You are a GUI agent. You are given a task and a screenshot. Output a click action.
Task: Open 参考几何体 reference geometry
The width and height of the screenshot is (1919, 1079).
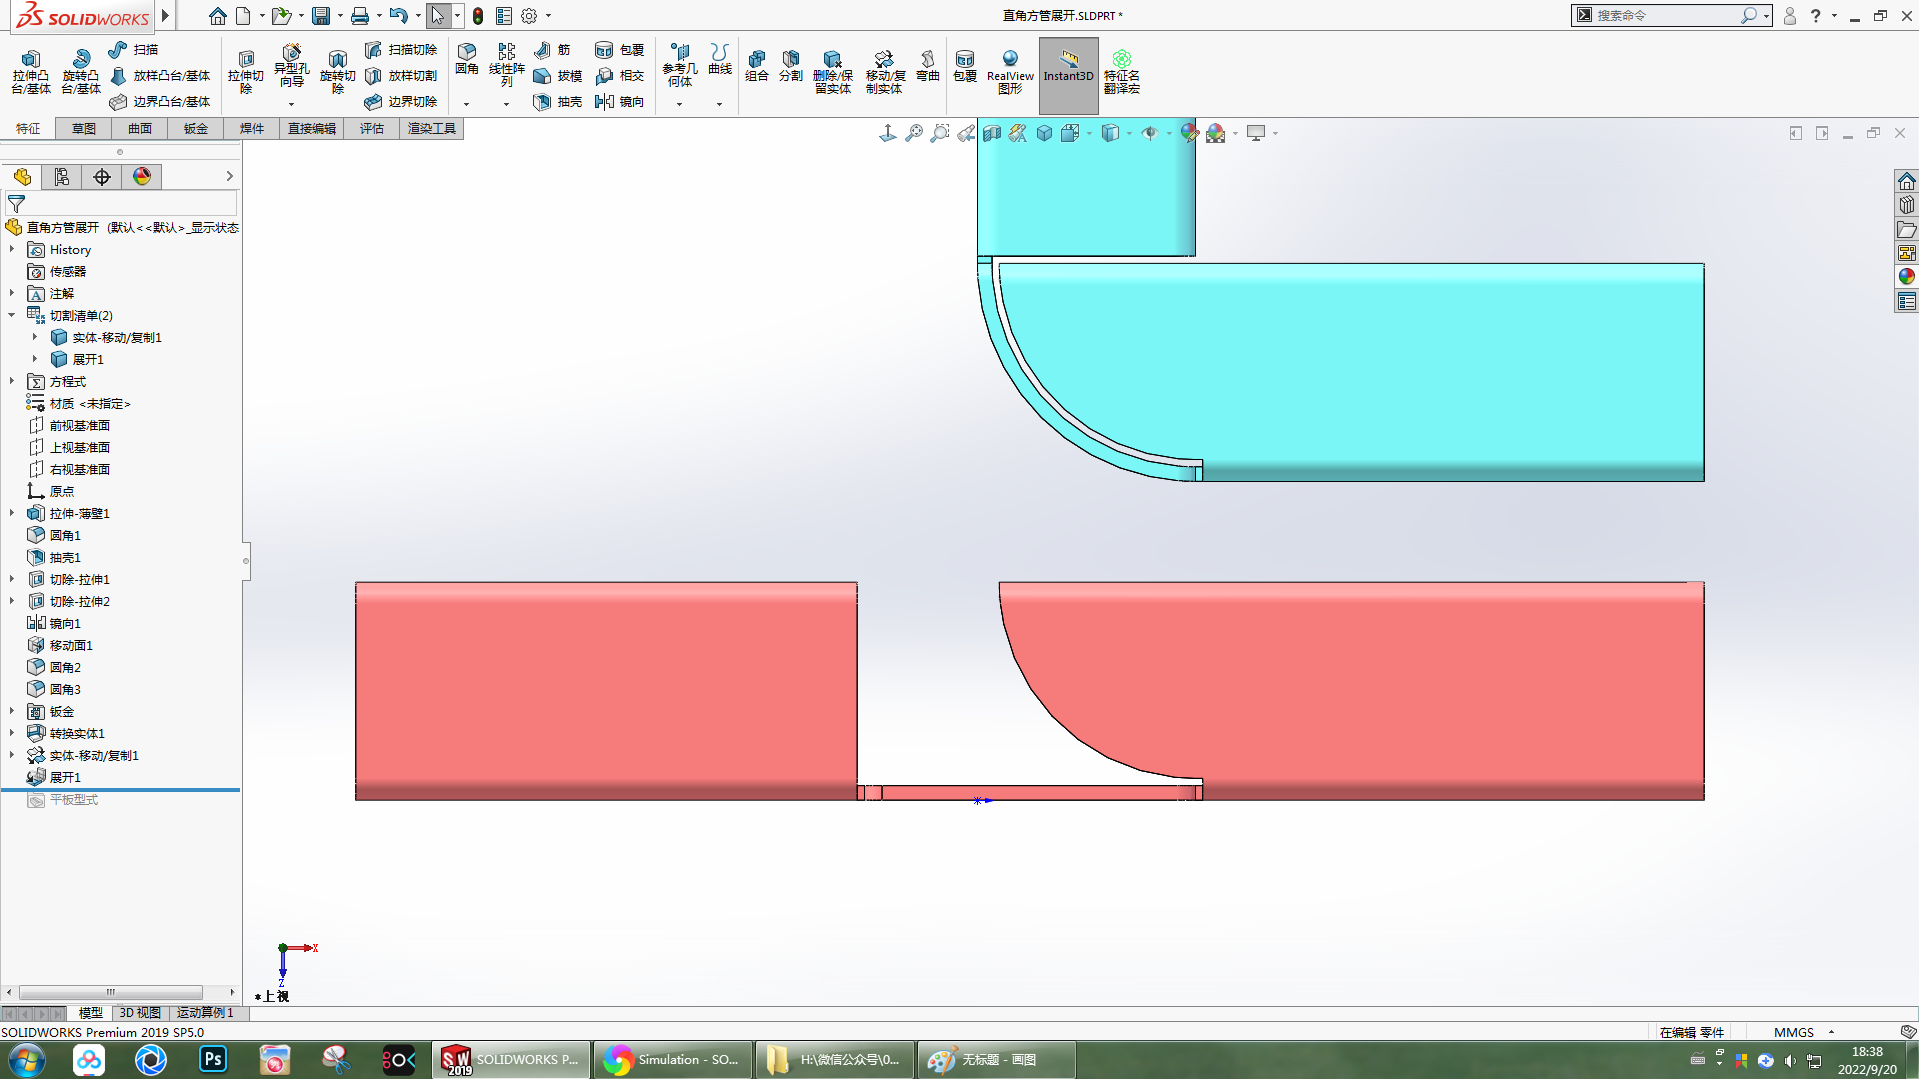point(680,65)
